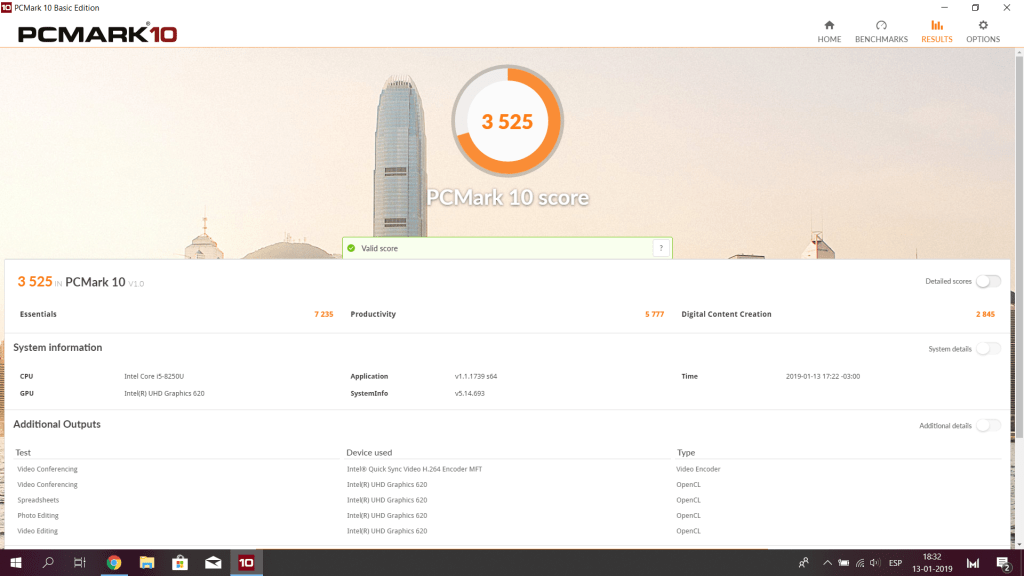Click the PCMark 10 logo
Viewport: 1024px width, 576px height.
(98, 33)
